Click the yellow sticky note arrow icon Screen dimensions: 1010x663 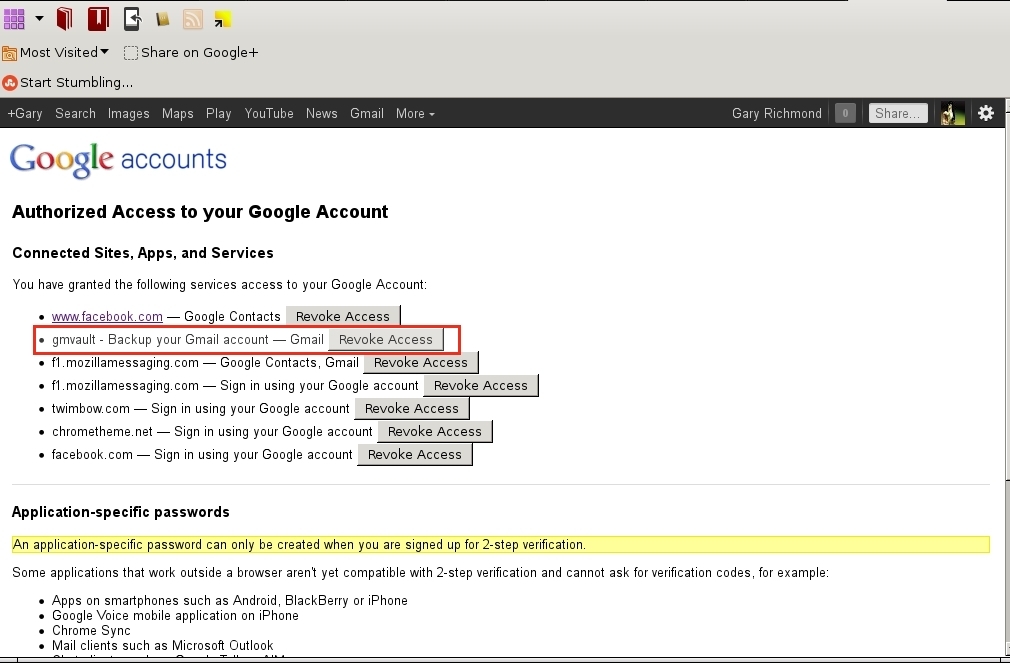[x=223, y=20]
